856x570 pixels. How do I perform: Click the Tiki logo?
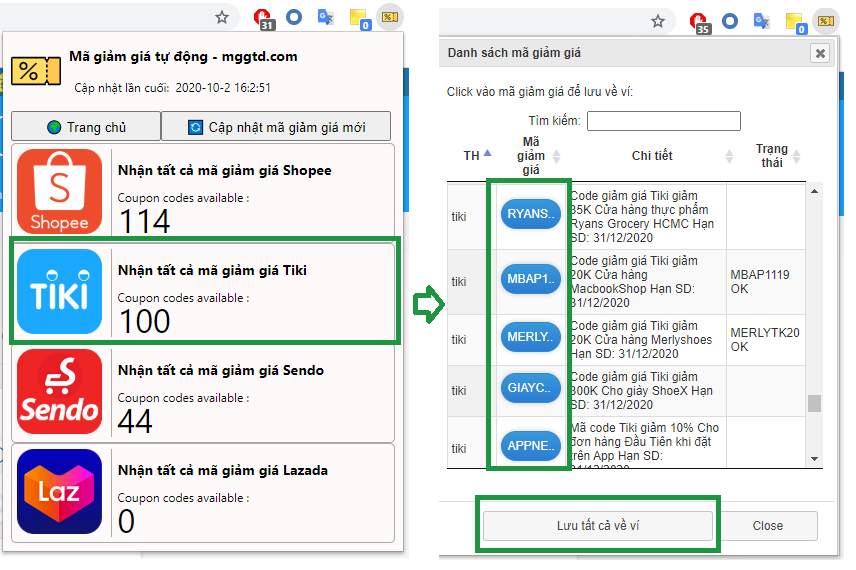pyautogui.click(x=60, y=291)
